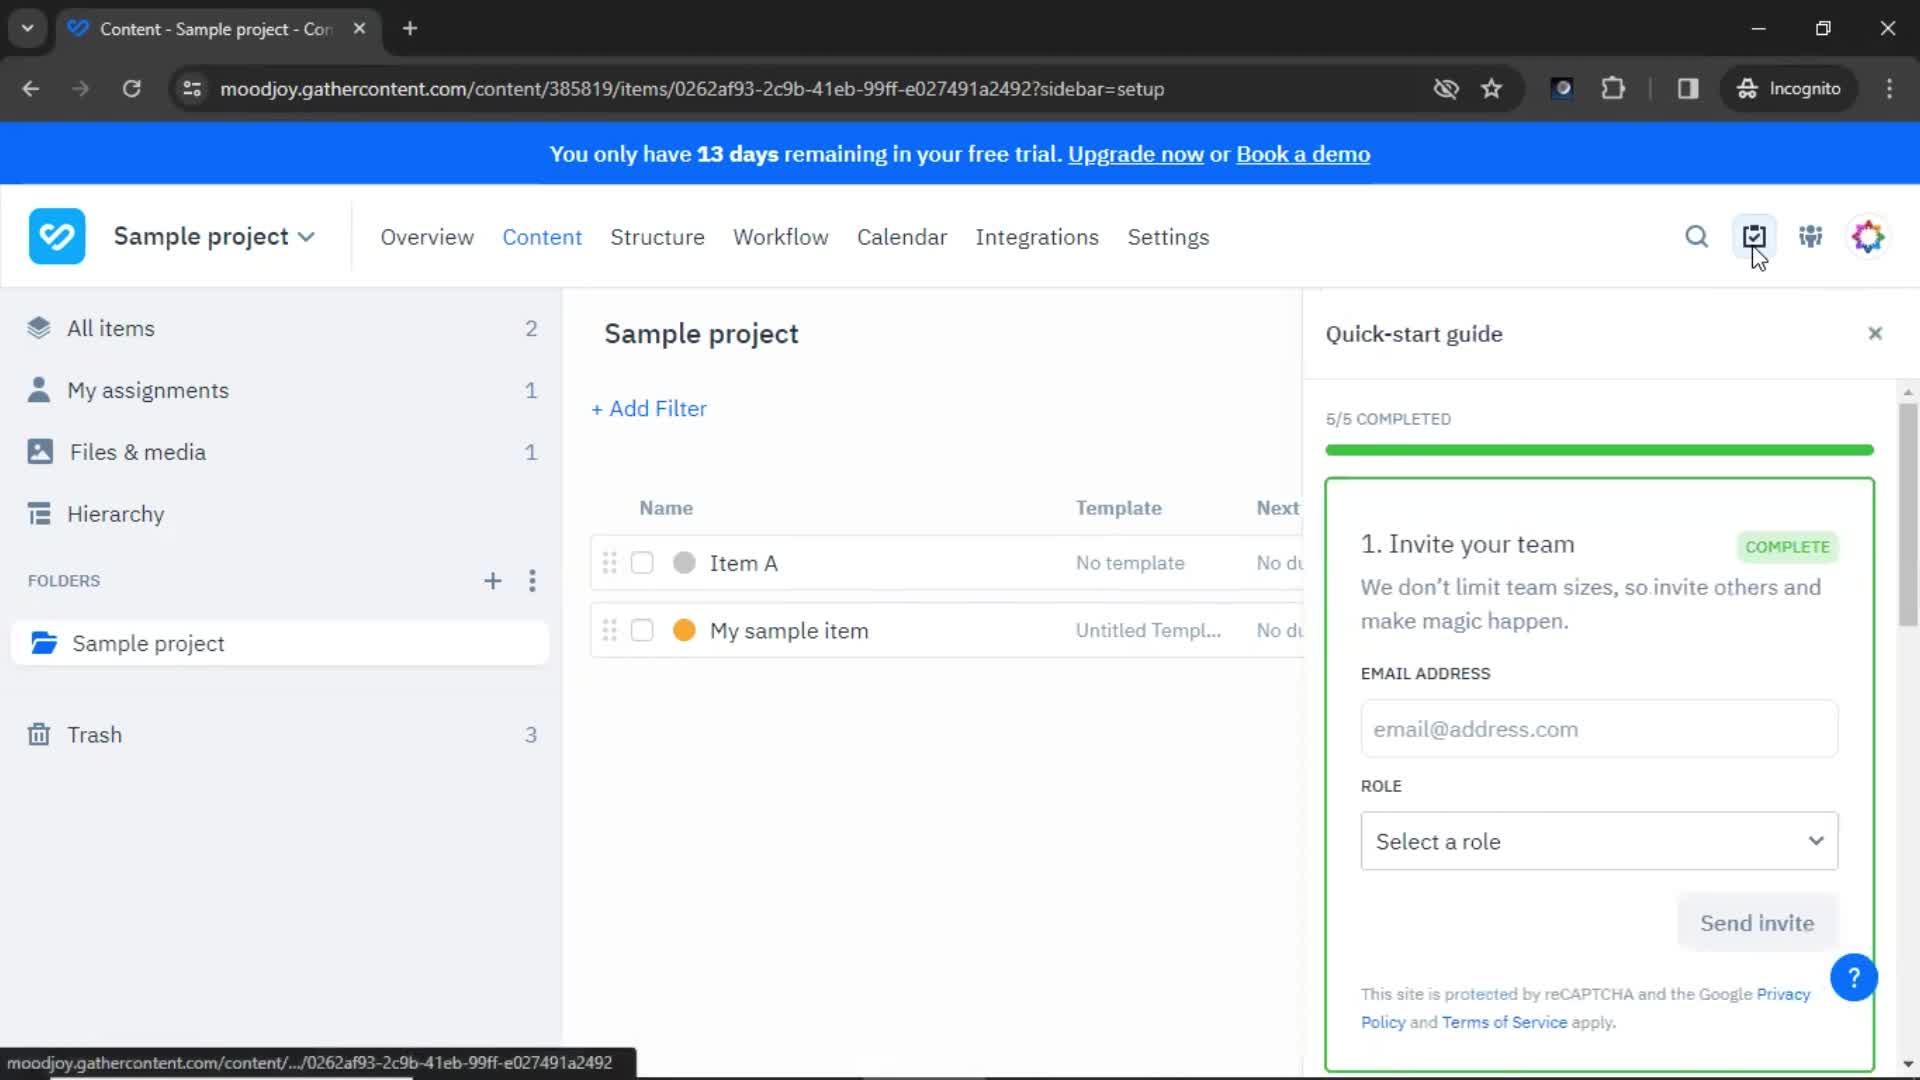Click the Send invite button
This screenshot has height=1080, width=1920.
(x=1757, y=923)
